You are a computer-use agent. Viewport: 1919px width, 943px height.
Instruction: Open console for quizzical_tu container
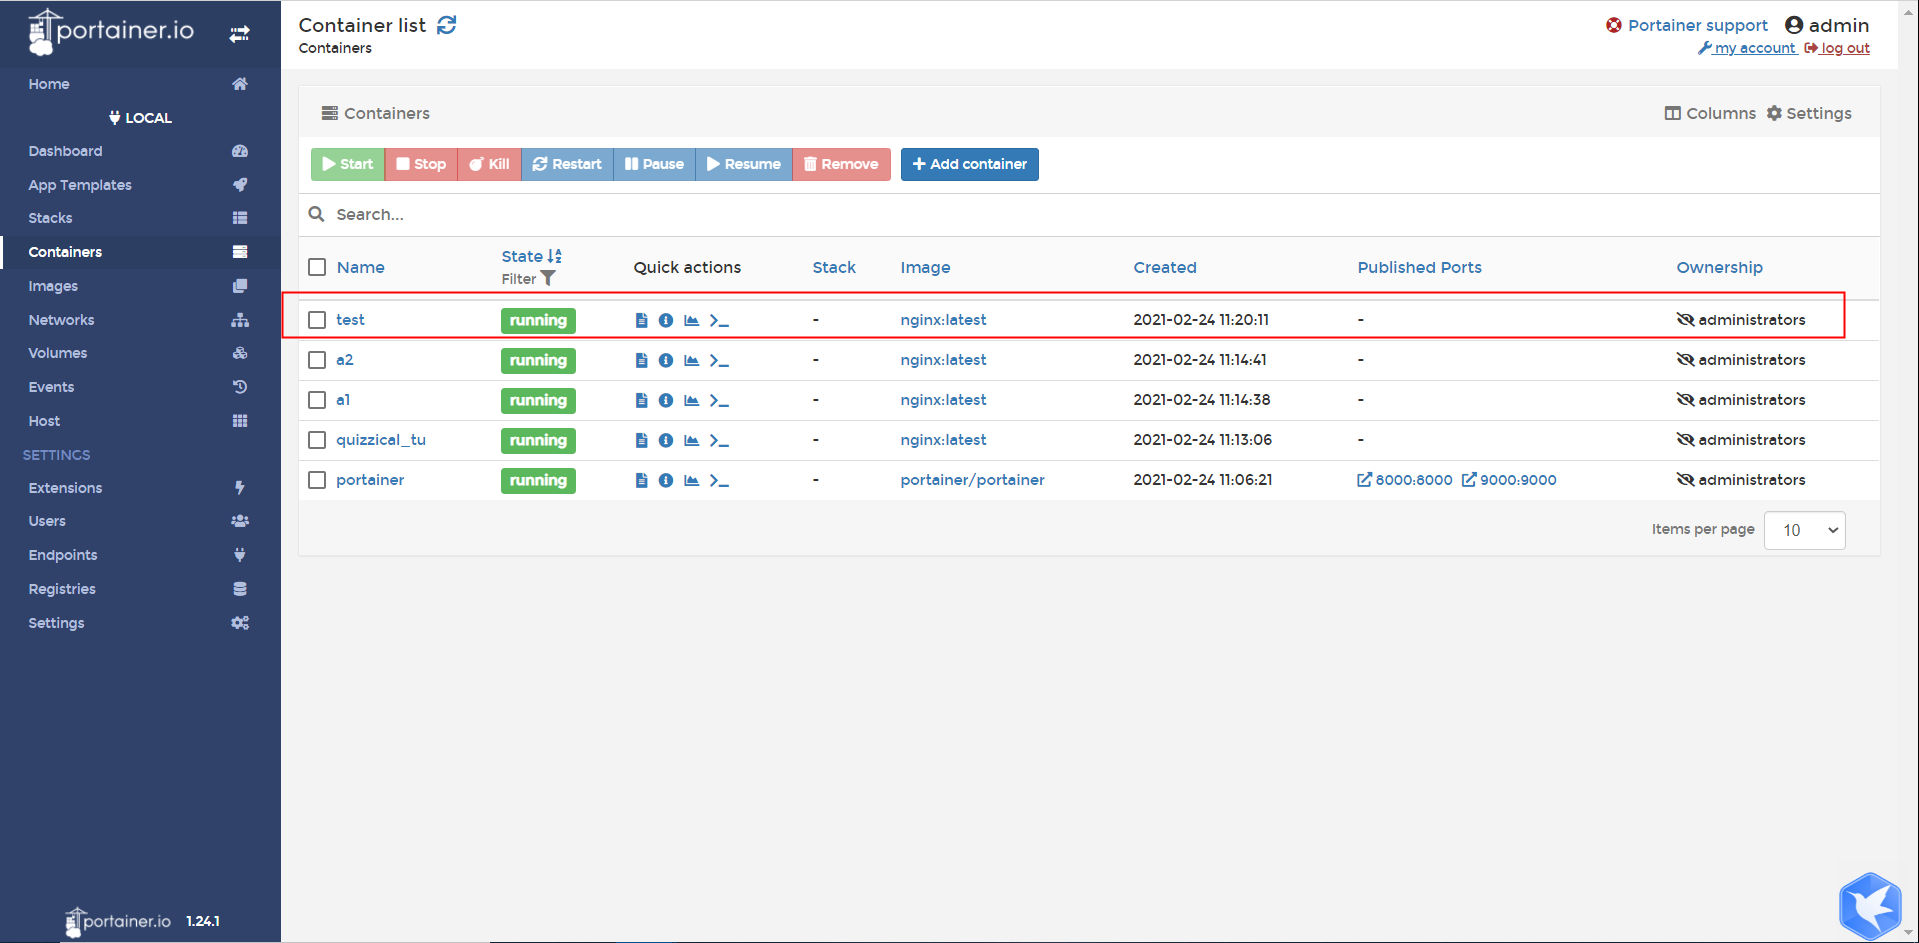[x=719, y=440]
